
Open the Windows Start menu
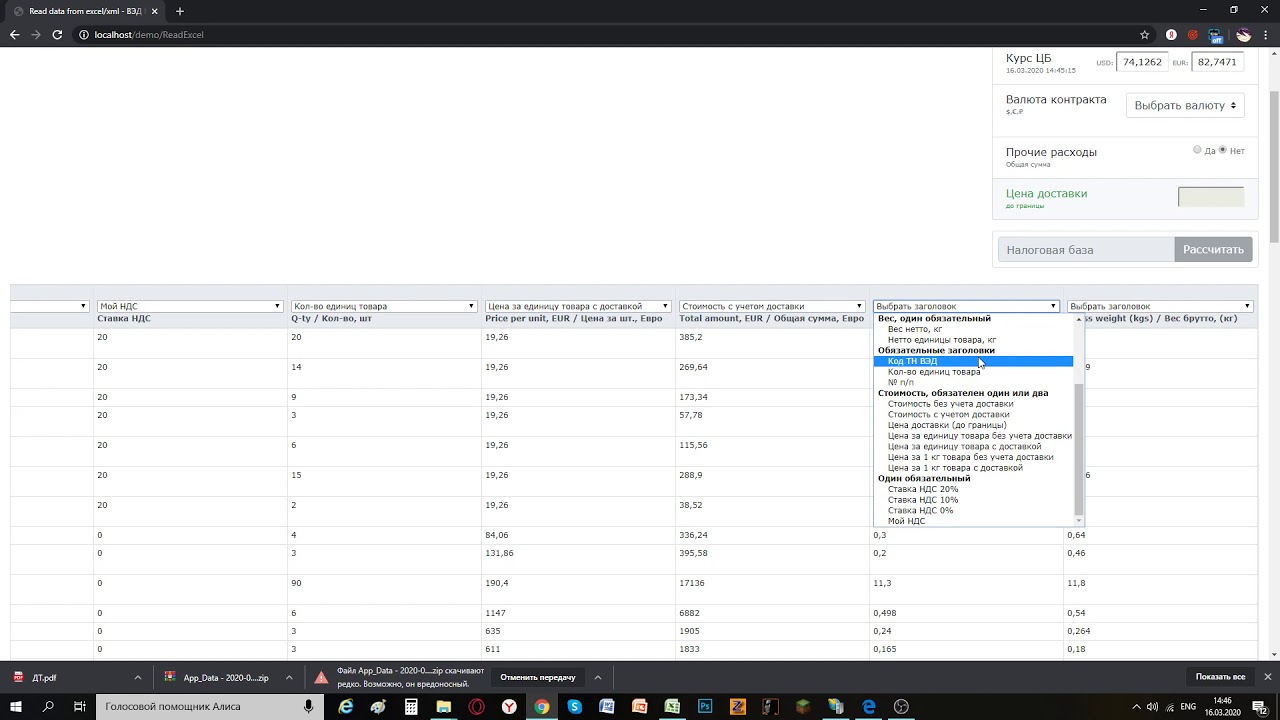point(16,706)
